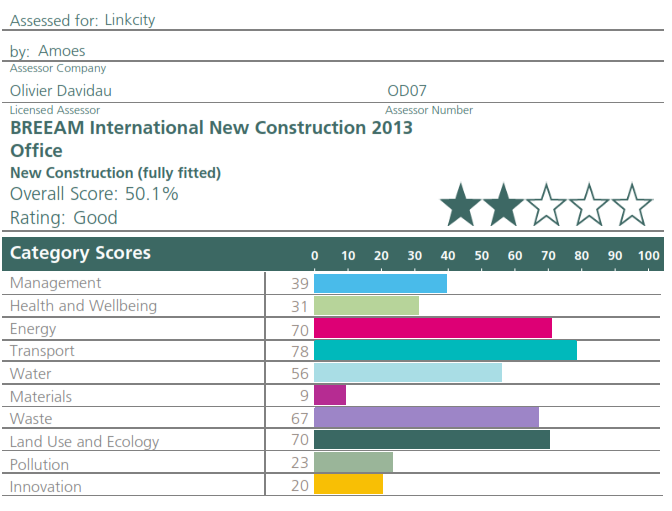Click the Health and Wellbeing score 31
Viewport: 672px width, 511px height.
(300, 307)
